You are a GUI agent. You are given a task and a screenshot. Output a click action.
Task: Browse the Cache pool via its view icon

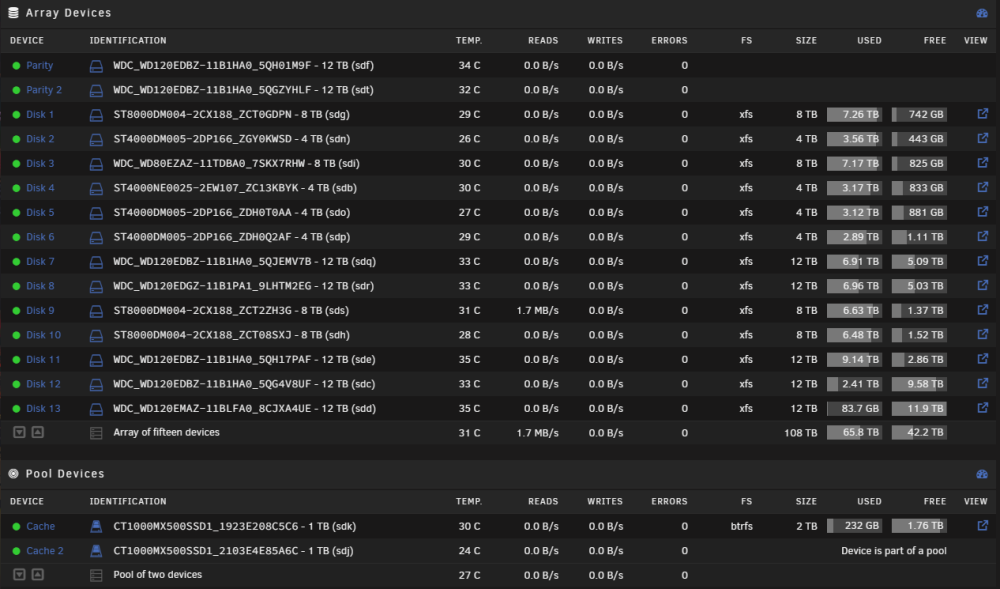click(983, 525)
